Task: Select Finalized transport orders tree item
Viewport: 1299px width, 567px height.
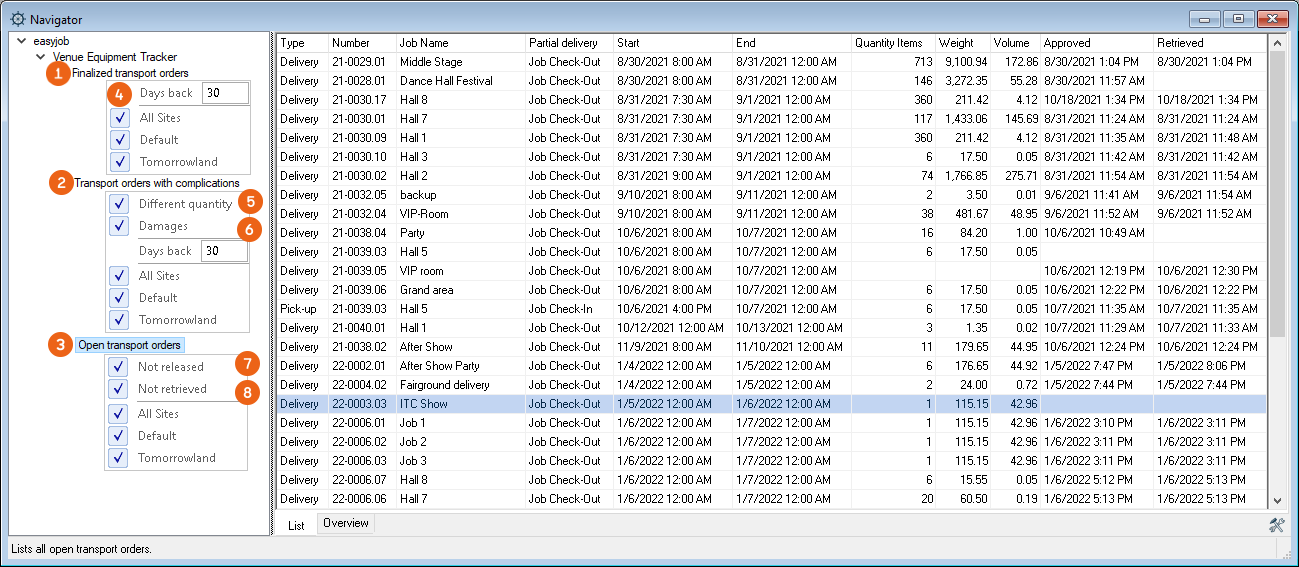Action: pyautogui.click(x=130, y=73)
